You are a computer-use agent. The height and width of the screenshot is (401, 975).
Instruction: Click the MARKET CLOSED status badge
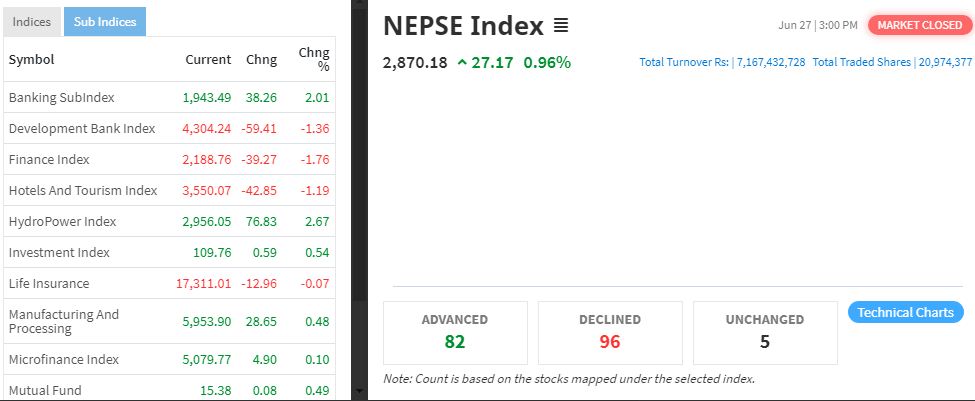coord(920,25)
